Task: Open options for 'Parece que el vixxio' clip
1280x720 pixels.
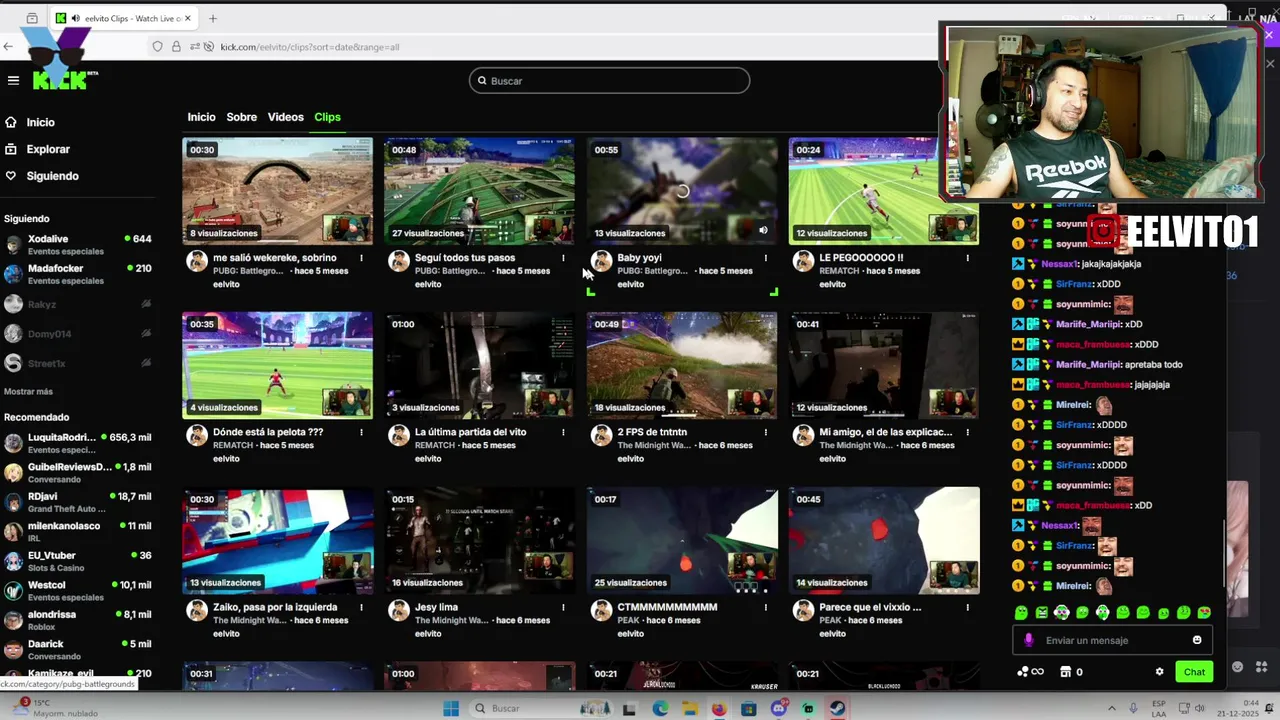Action: coord(967,607)
